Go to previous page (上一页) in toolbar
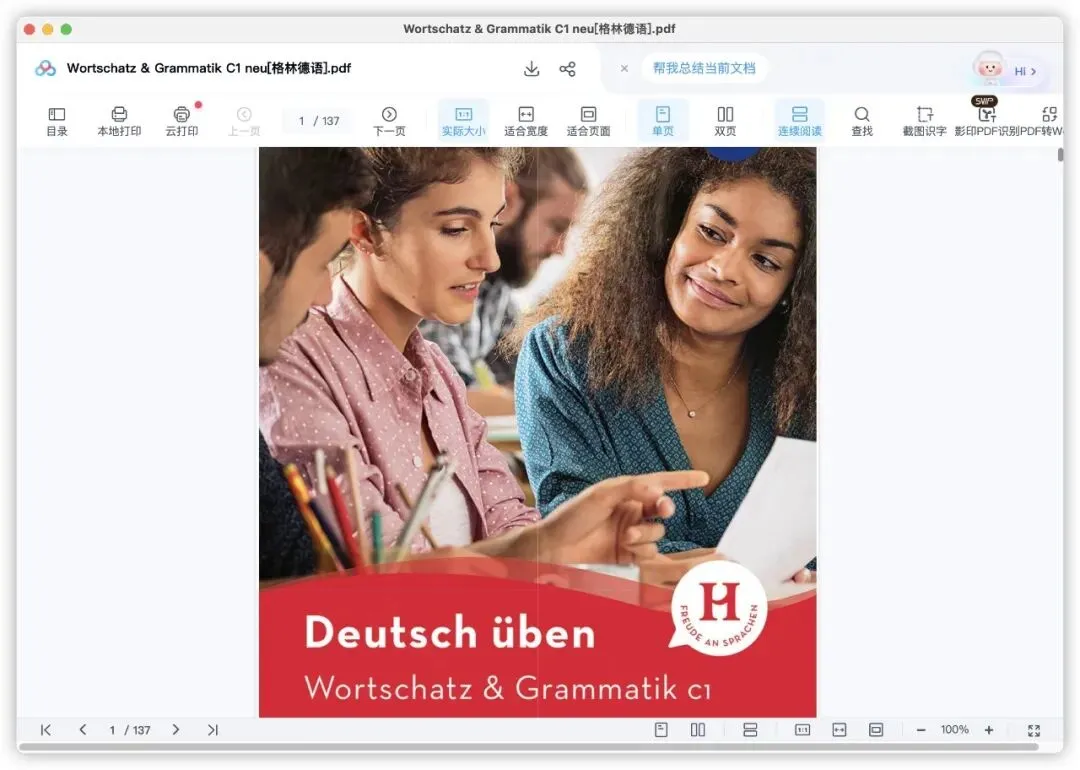 pyautogui.click(x=244, y=121)
